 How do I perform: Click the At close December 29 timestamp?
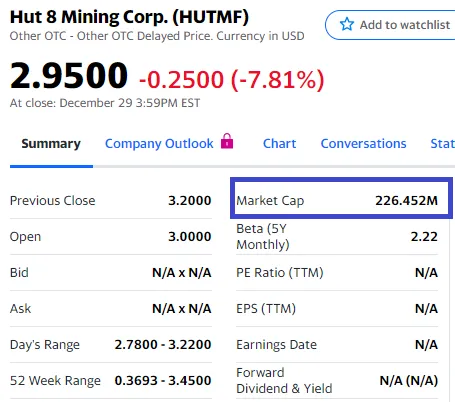click(105, 103)
